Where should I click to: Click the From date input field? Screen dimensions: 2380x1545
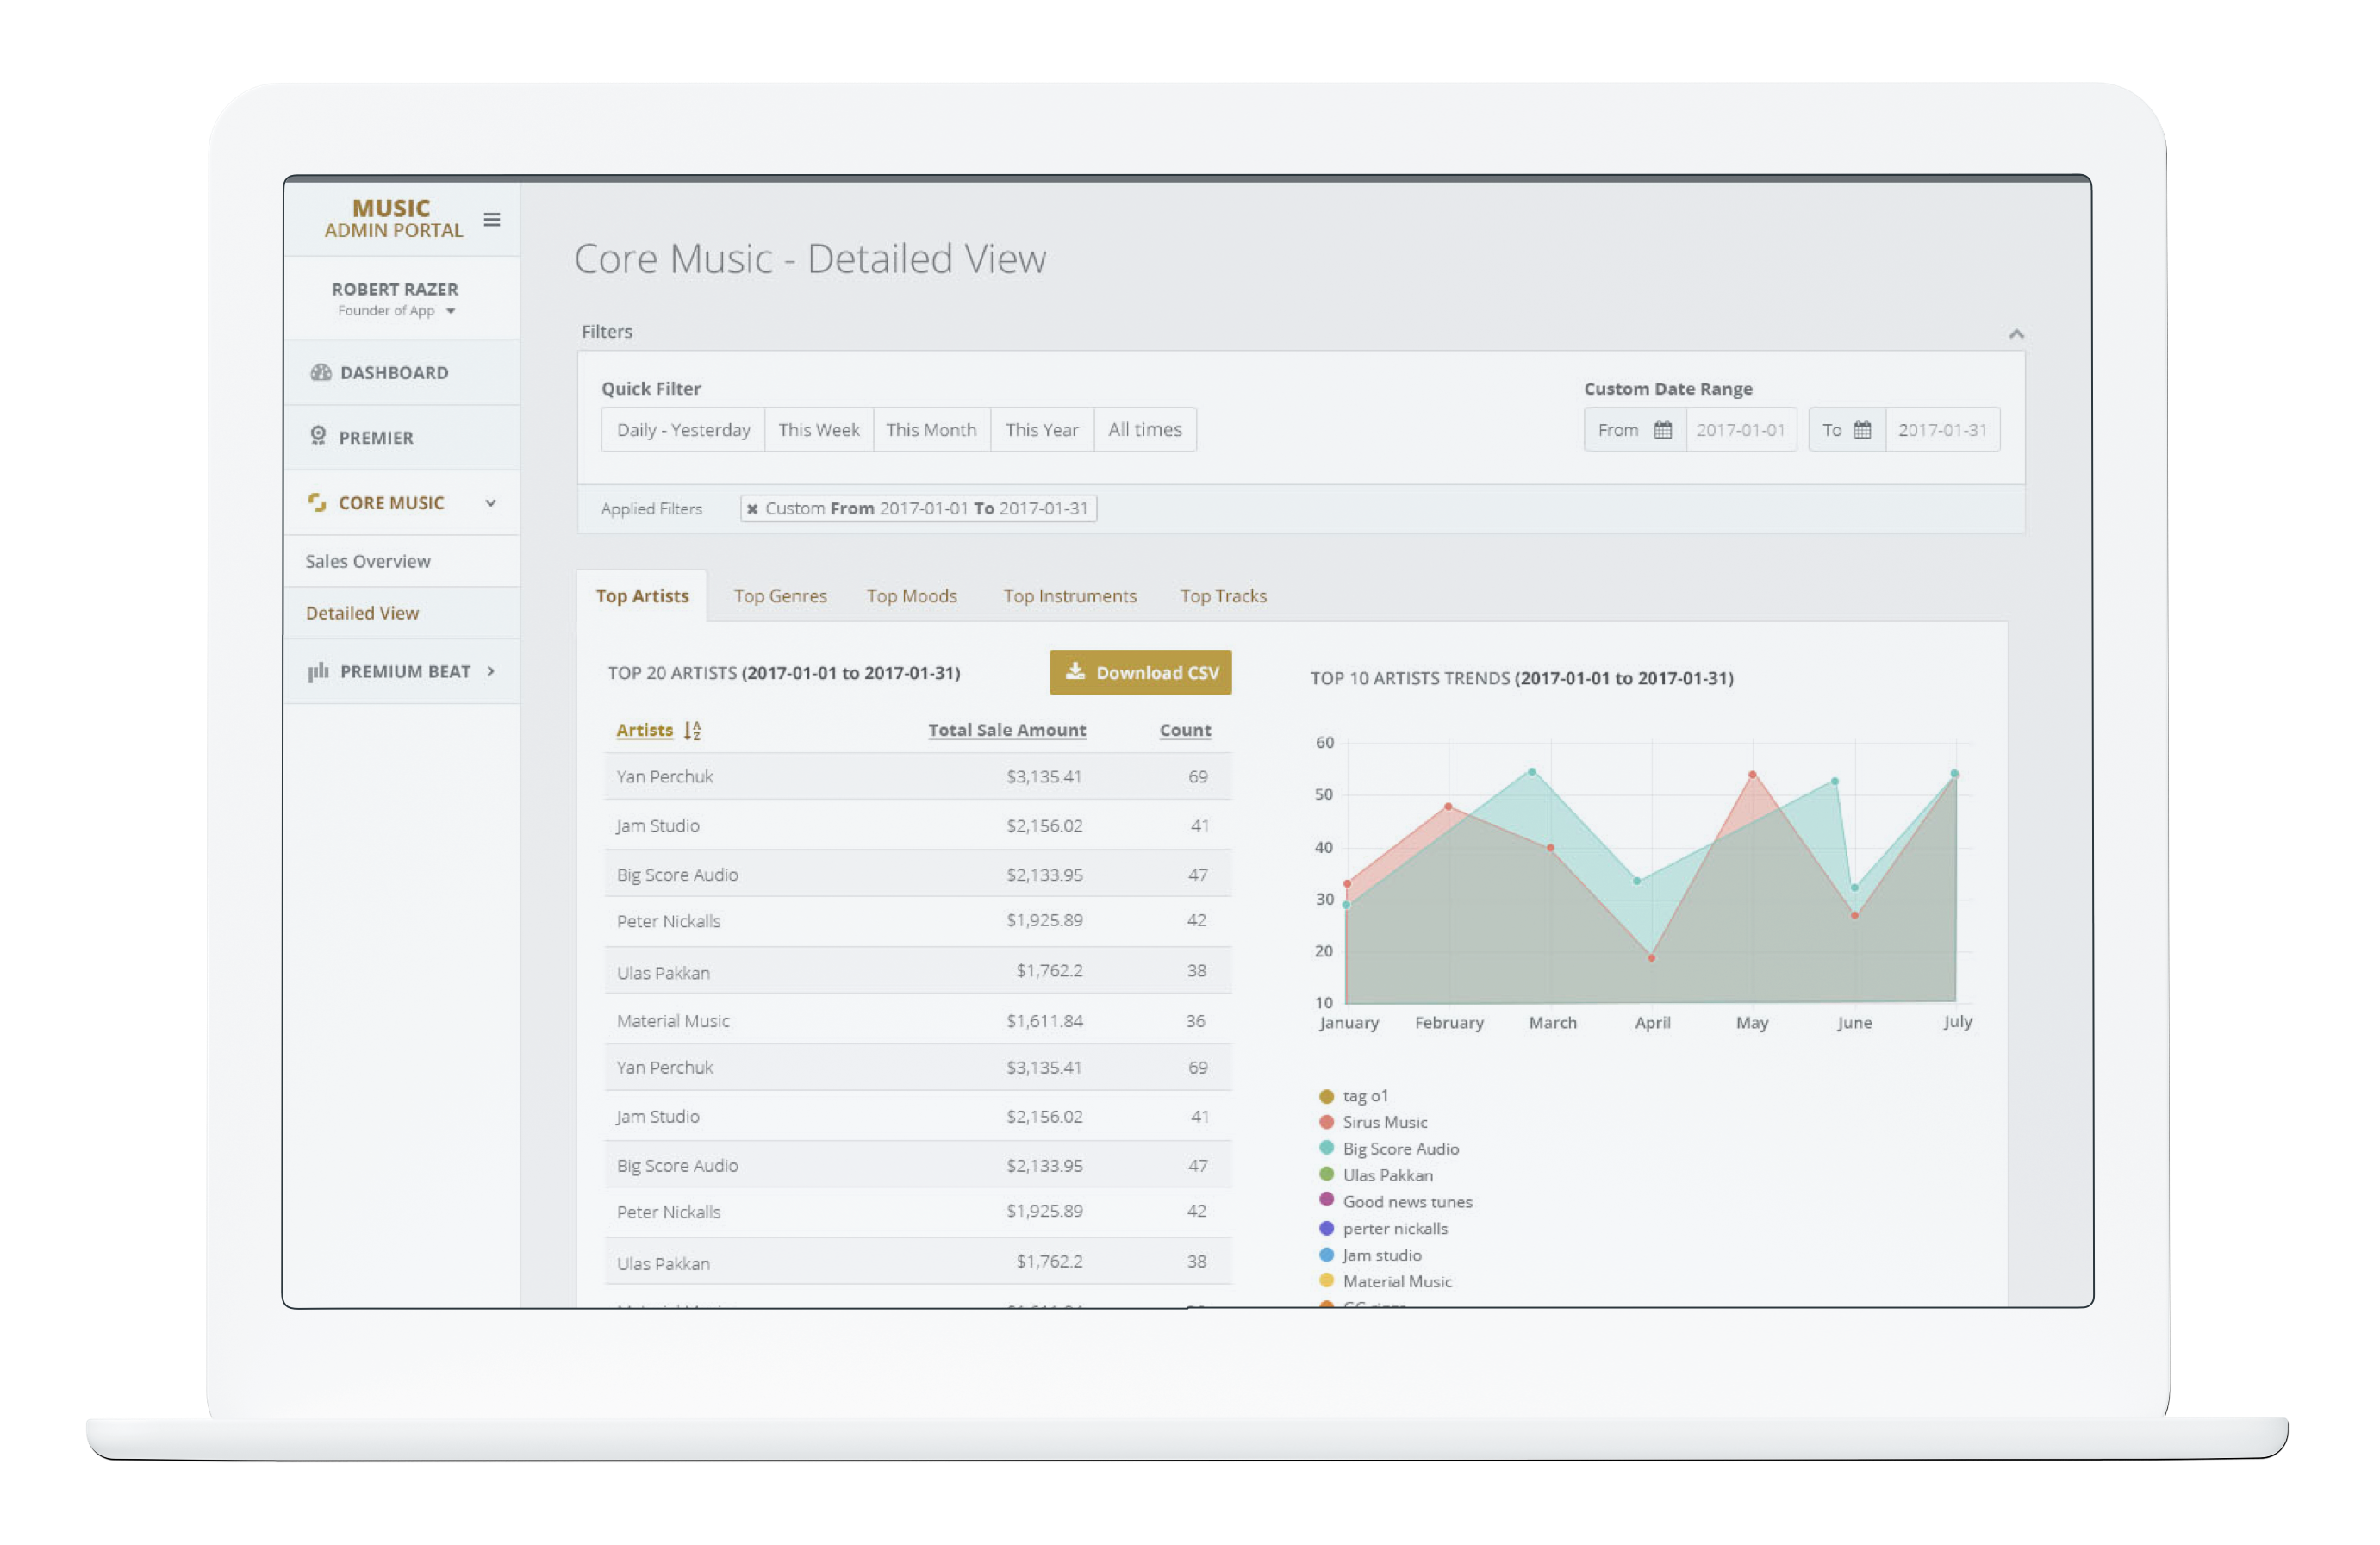(1740, 430)
